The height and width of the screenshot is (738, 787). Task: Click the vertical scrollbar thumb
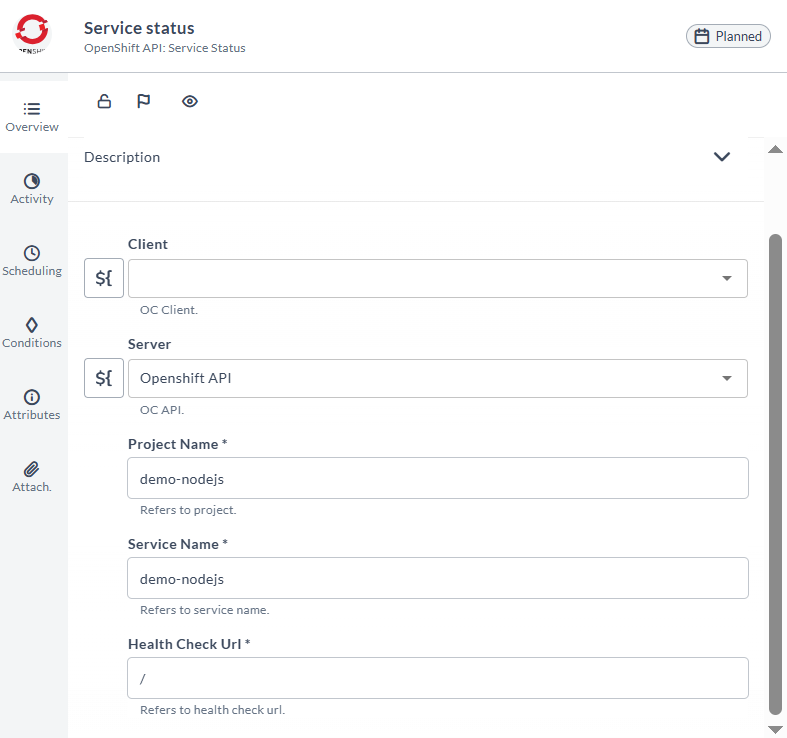coord(775,474)
